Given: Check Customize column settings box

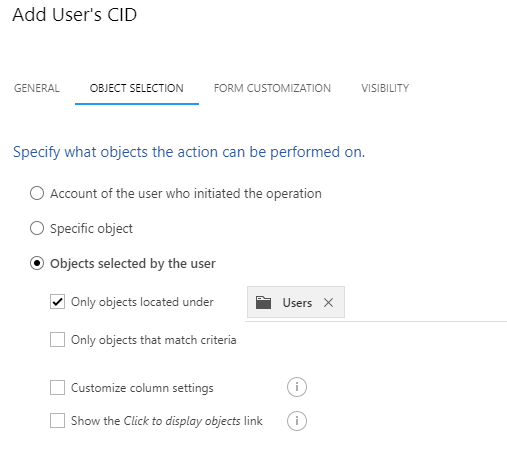Looking at the screenshot, I should pyautogui.click(x=57, y=388).
